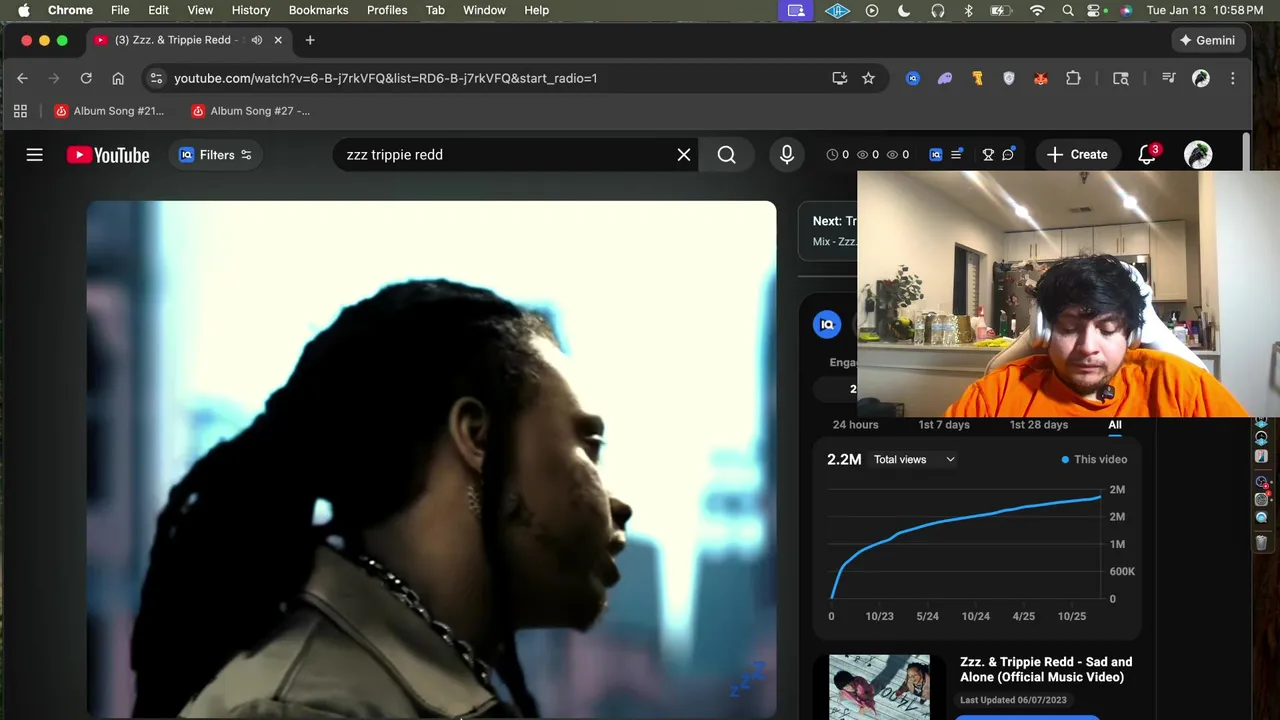This screenshot has width=1280, height=720.
Task: Open a new tab with plus
Action: pos(310,40)
